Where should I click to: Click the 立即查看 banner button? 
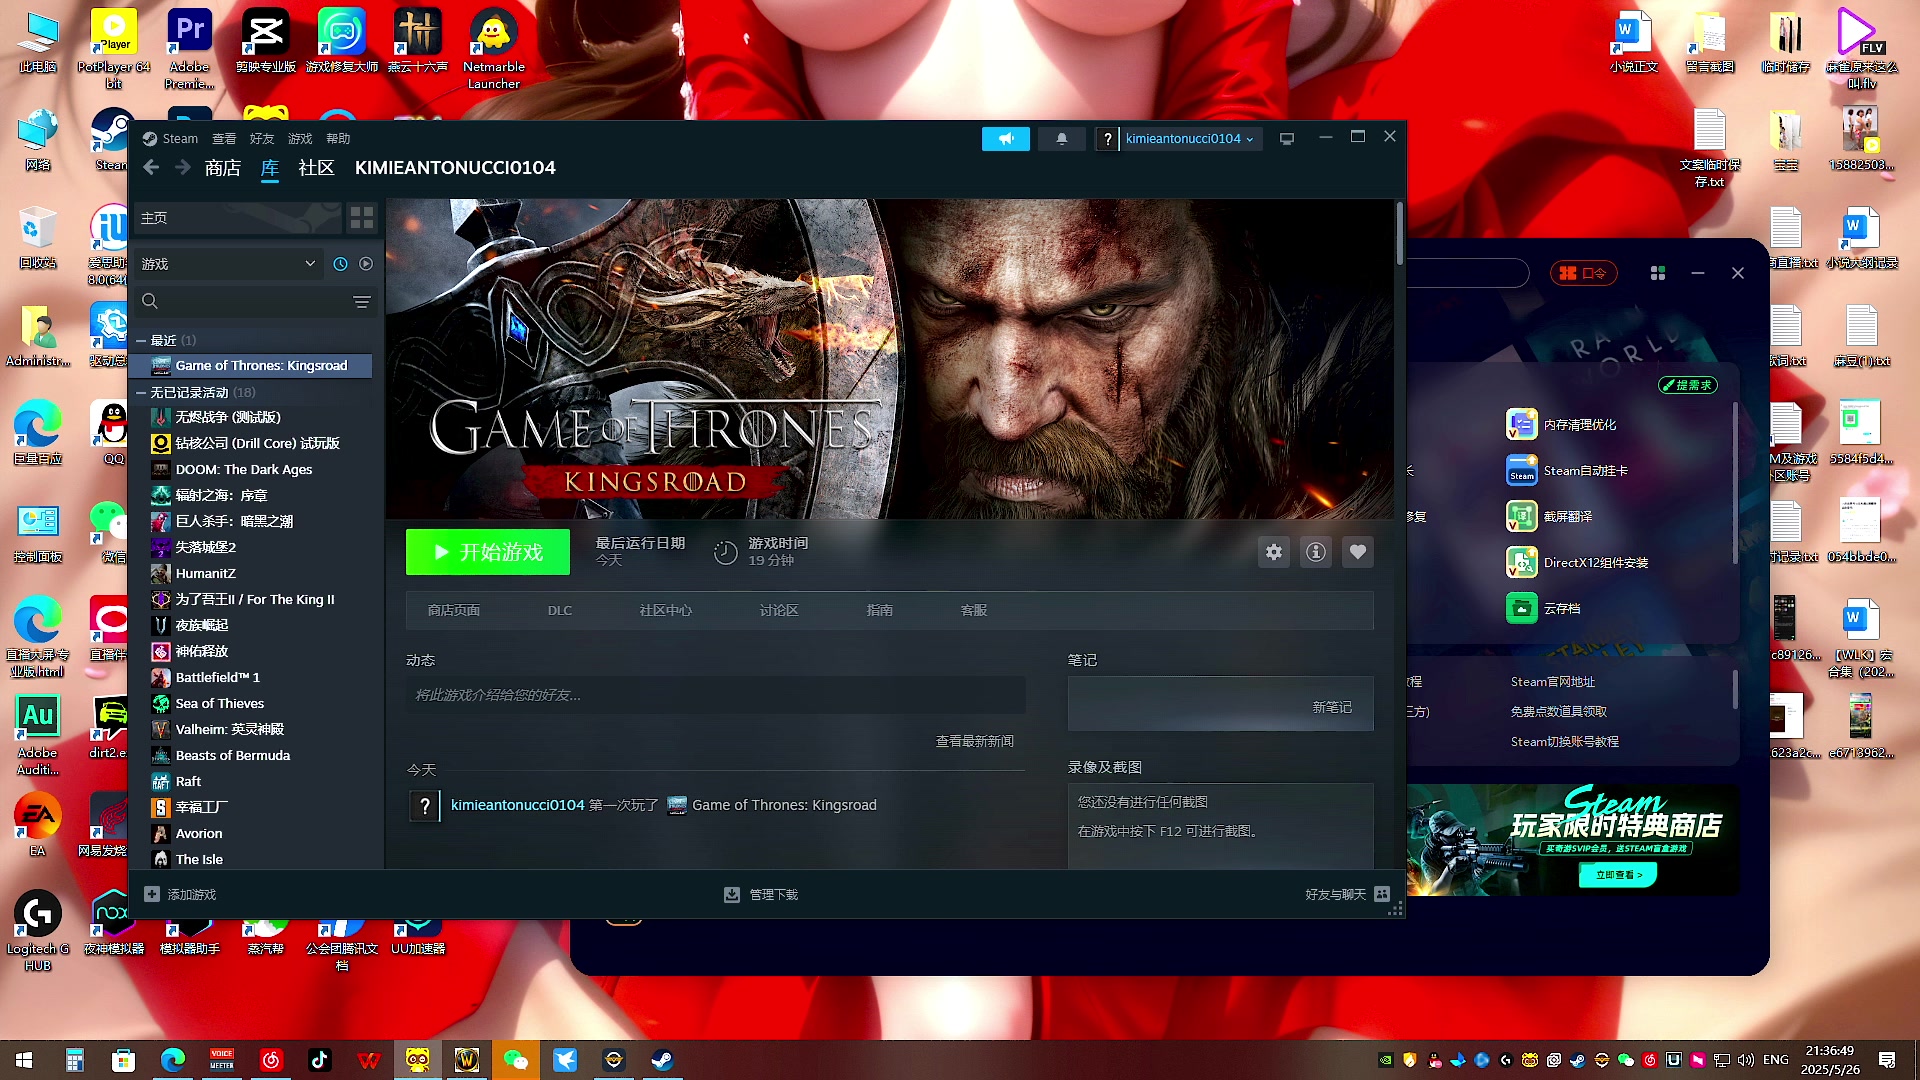pos(1618,875)
